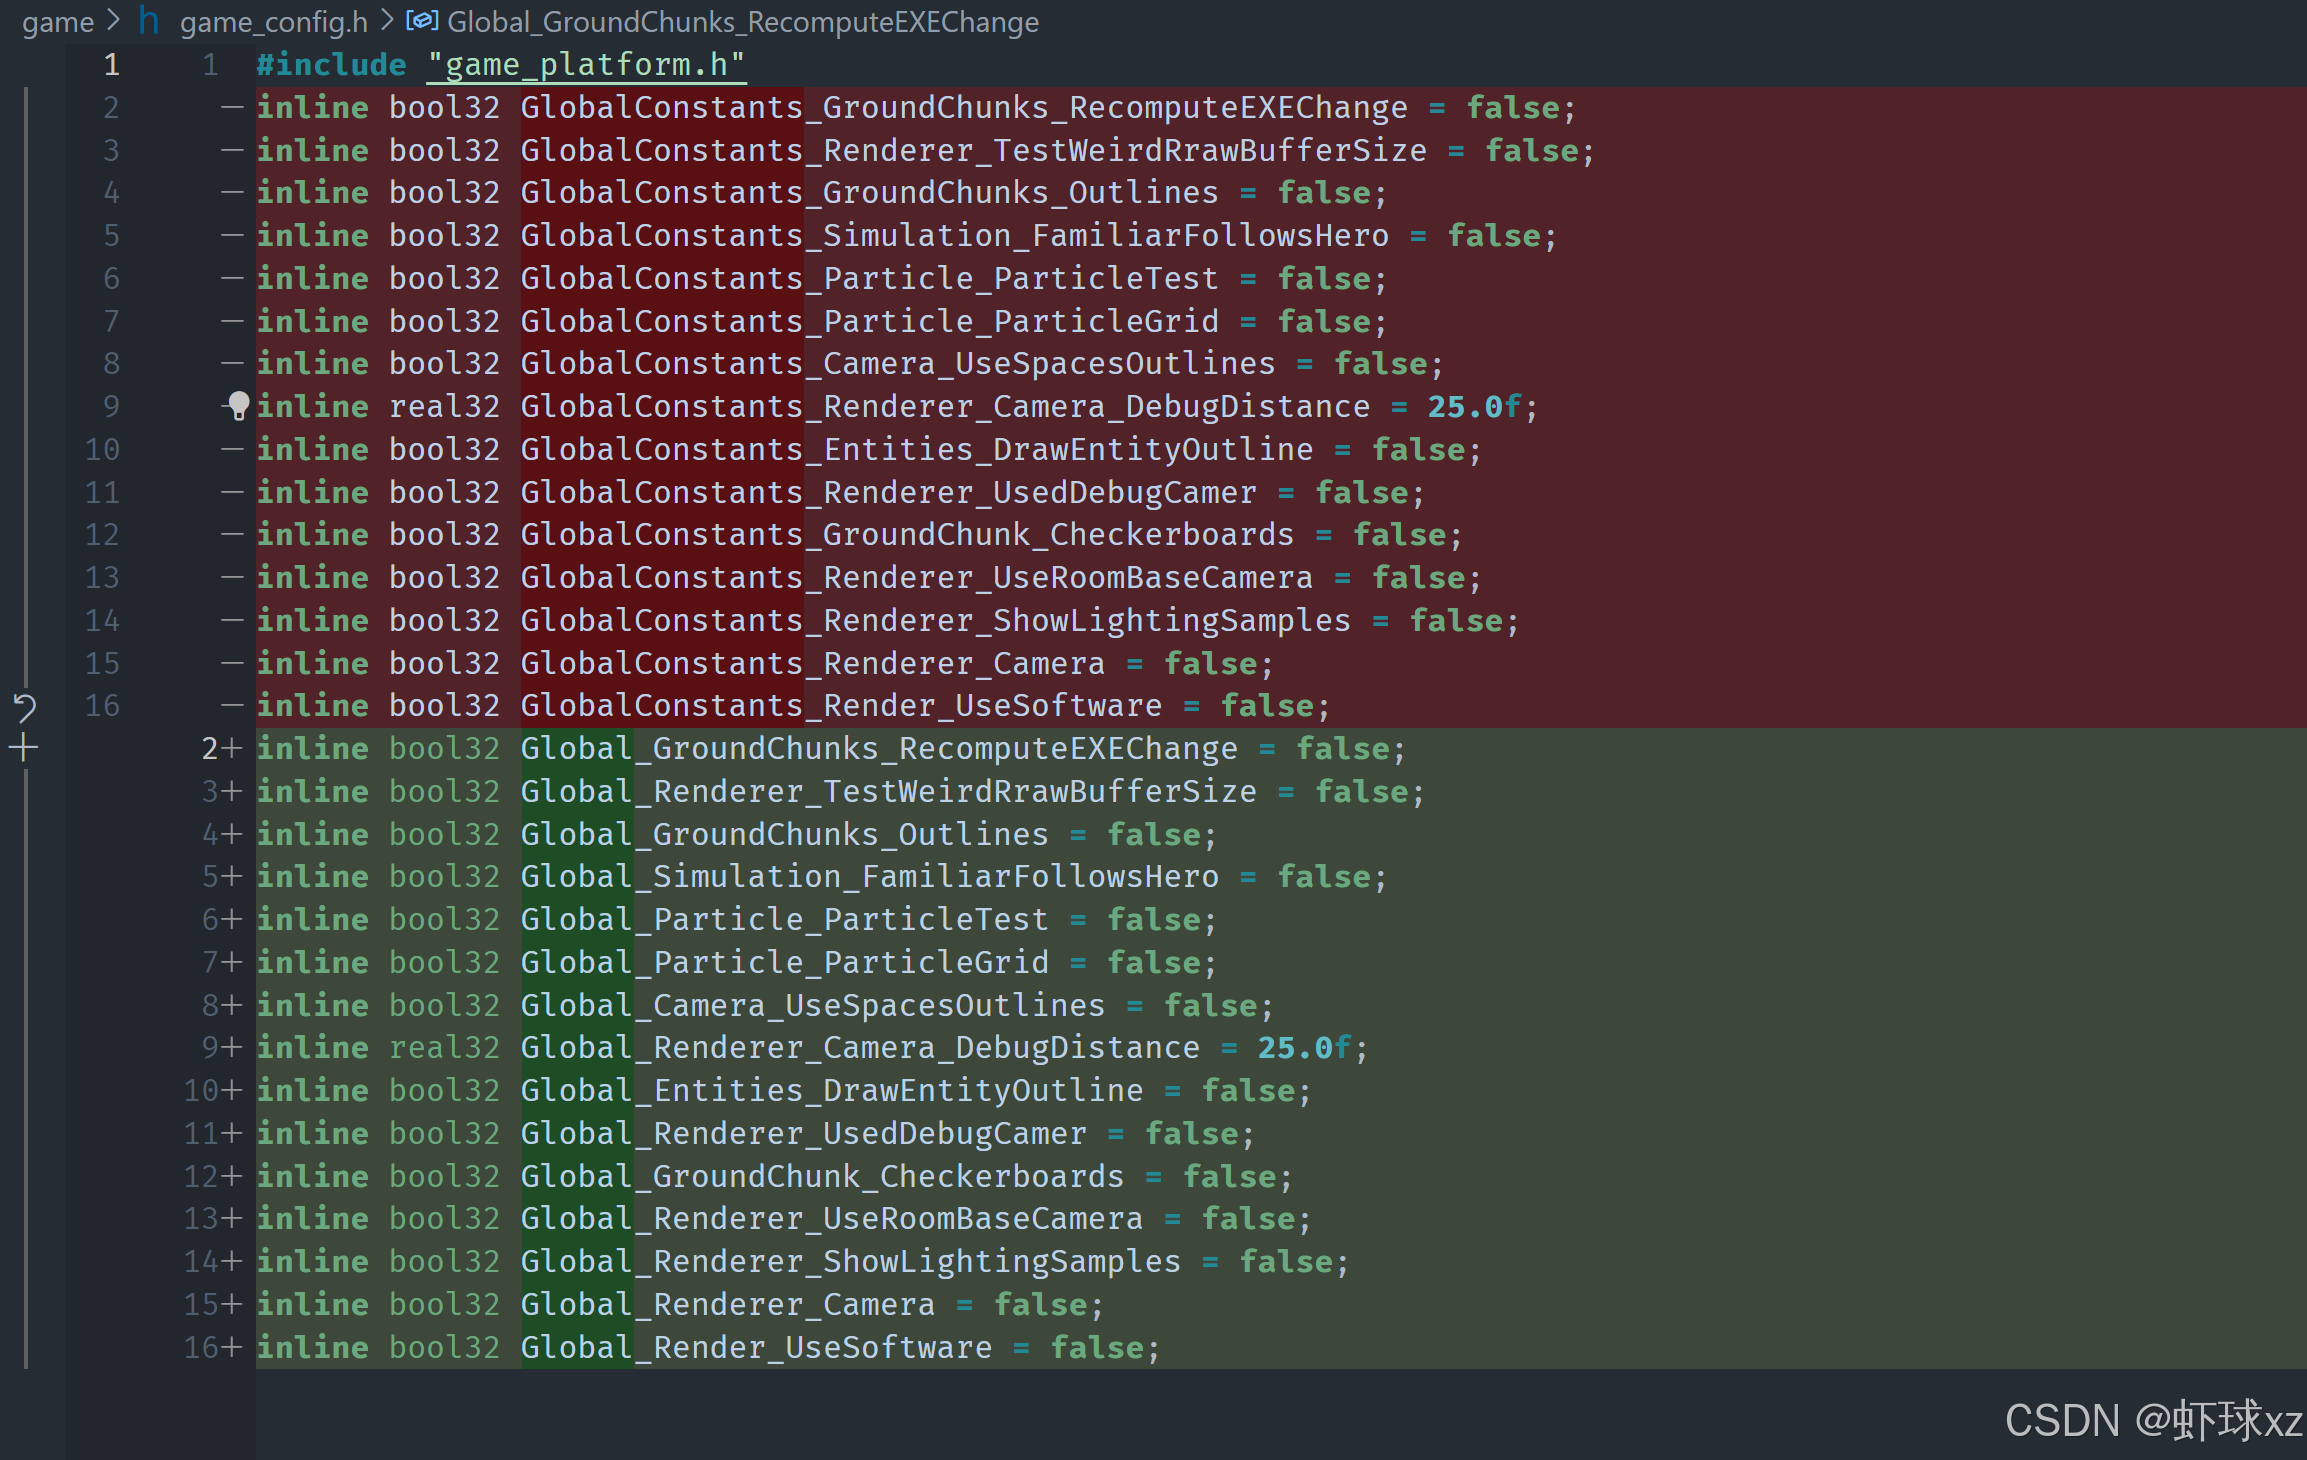Open Global_GroundChunks_RecomputeEXEChange breadcrumb symbol
The image size is (2307, 1460).
pyautogui.click(x=742, y=21)
